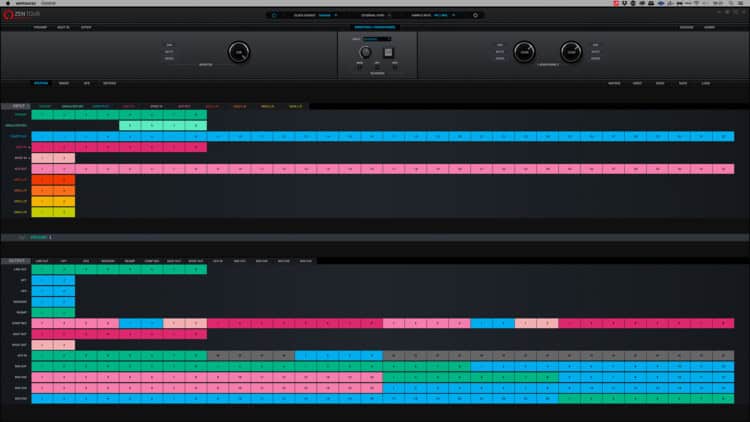Switch to the Meters tab
The width and height of the screenshot is (750, 422).
110,83
